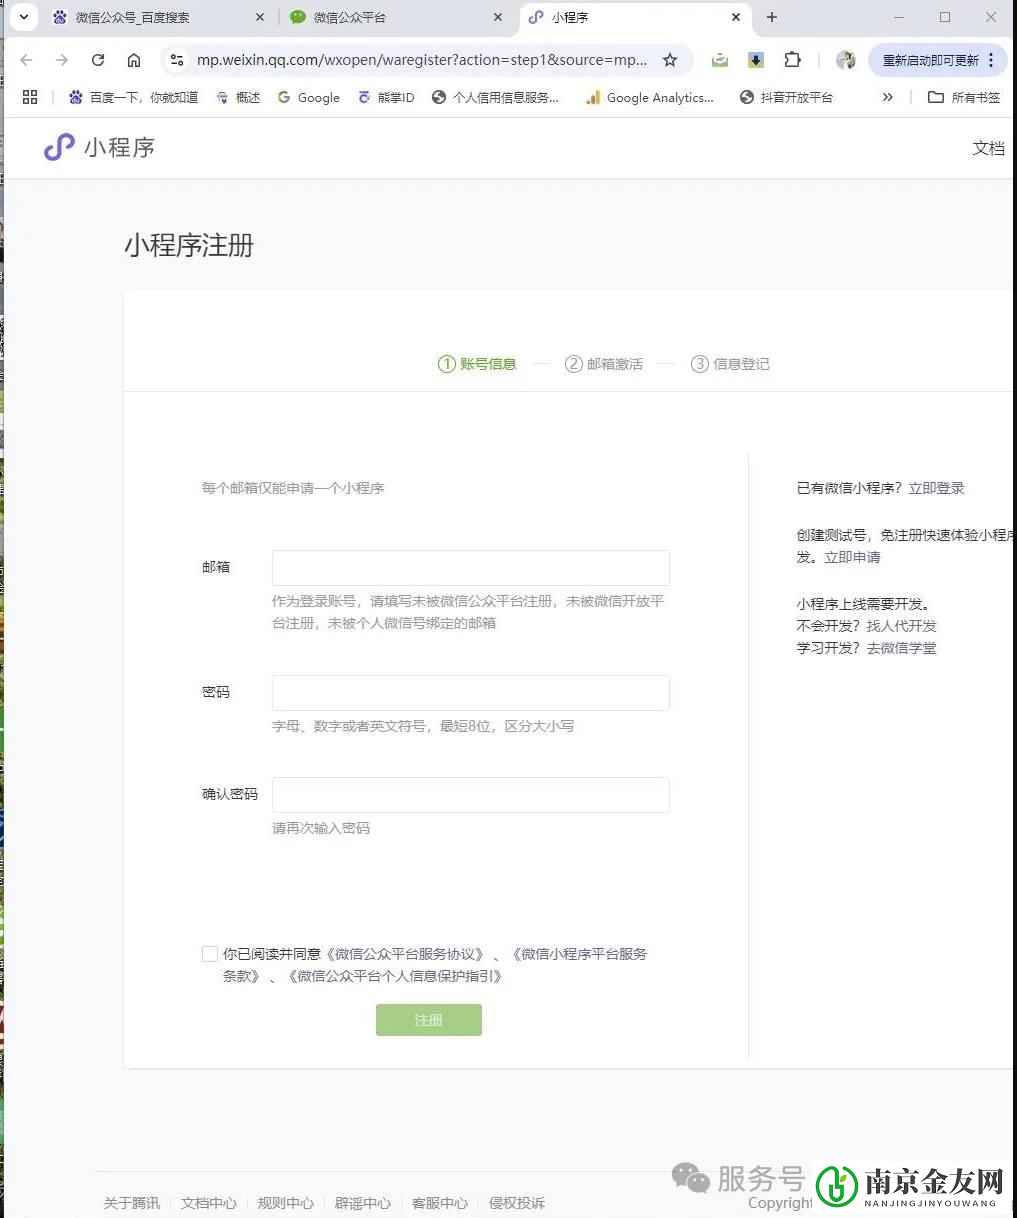
Task: Click the 注册 button
Action: point(428,1019)
